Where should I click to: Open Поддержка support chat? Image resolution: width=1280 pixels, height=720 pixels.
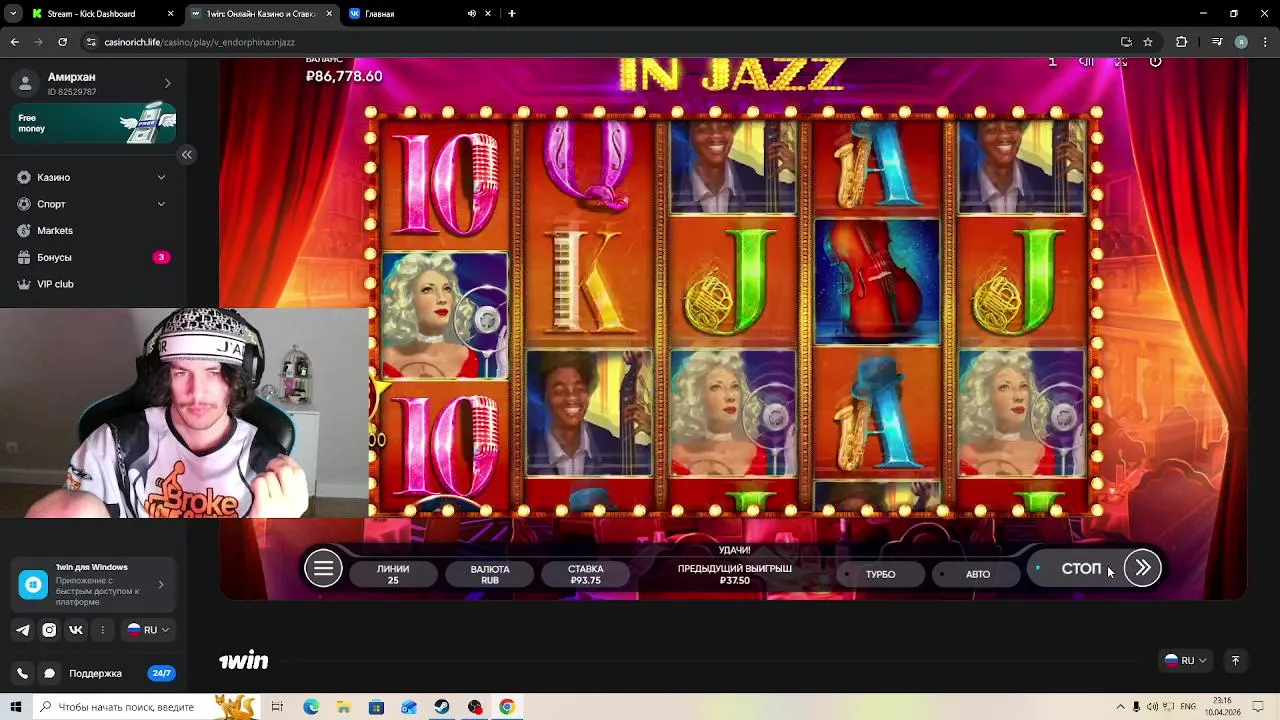click(95, 674)
